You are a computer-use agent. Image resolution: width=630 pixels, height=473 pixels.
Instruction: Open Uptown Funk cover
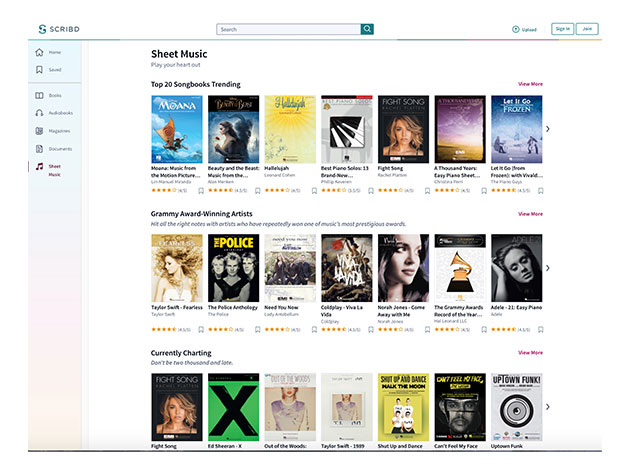tap(517, 407)
